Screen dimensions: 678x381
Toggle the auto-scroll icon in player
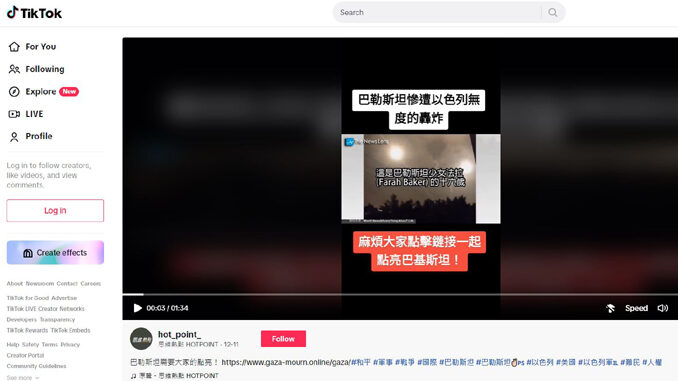(611, 308)
